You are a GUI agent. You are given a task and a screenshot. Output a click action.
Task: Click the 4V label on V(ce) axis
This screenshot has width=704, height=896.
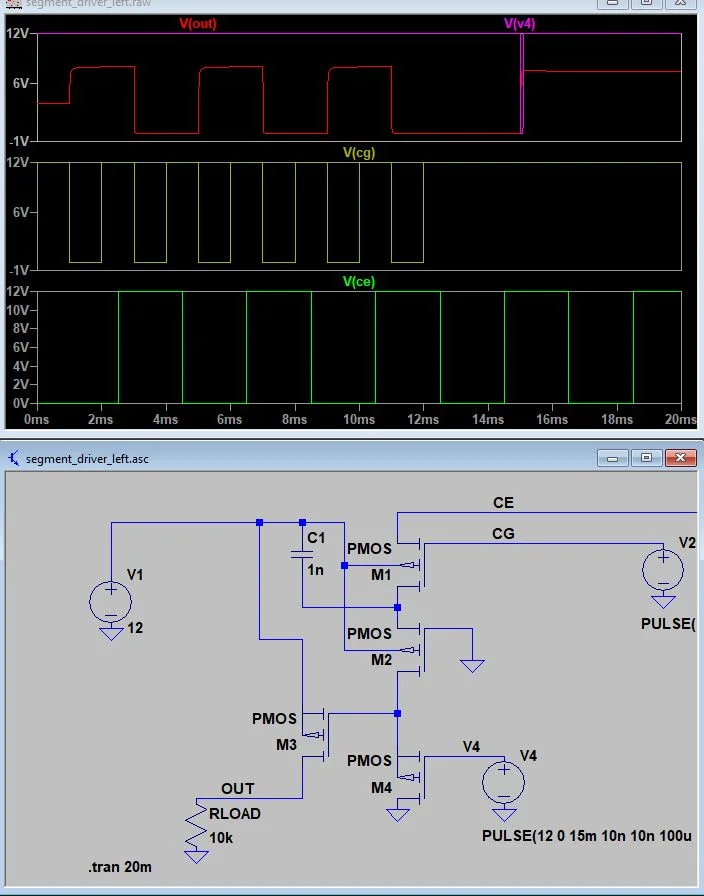click(x=20, y=366)
